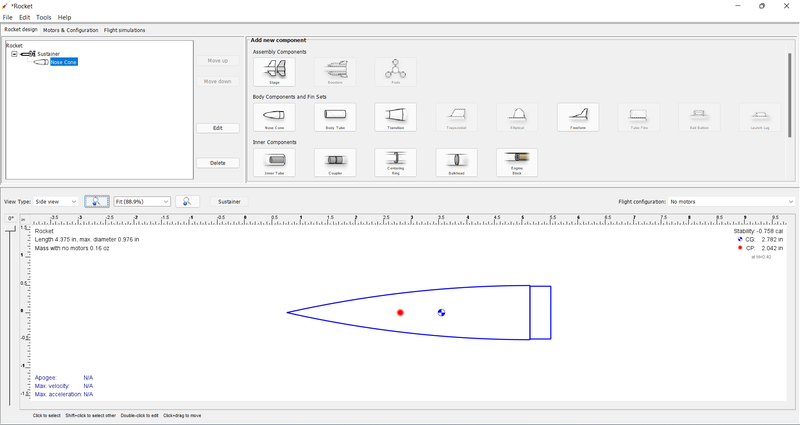
Task: Add a Nose Cone component
Action: [274, 117]
